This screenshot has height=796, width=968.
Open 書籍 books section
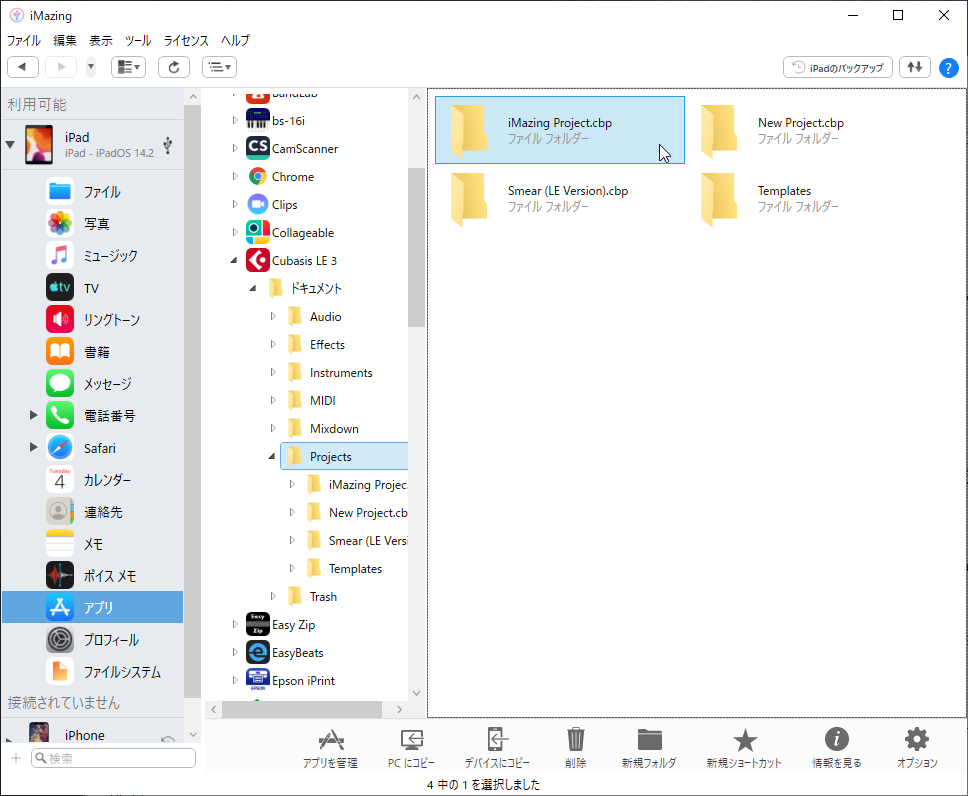click(x=93, y=351)
